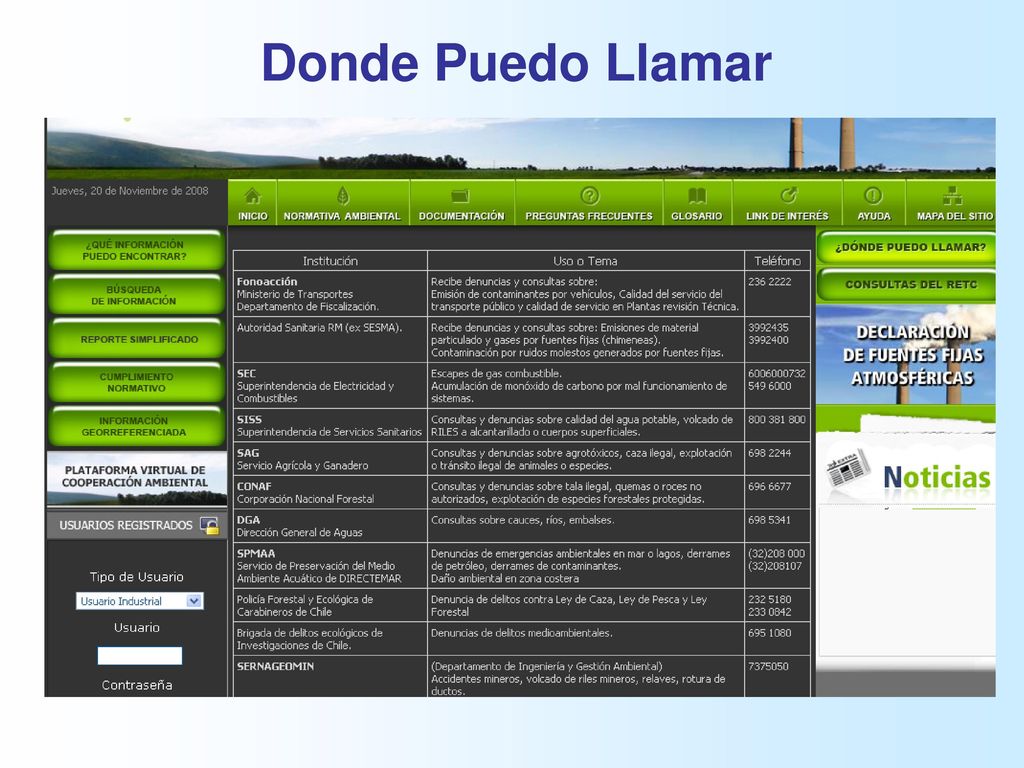Click phone number 698 5341
Viewport: 1024px width, 768px height.
769,520
